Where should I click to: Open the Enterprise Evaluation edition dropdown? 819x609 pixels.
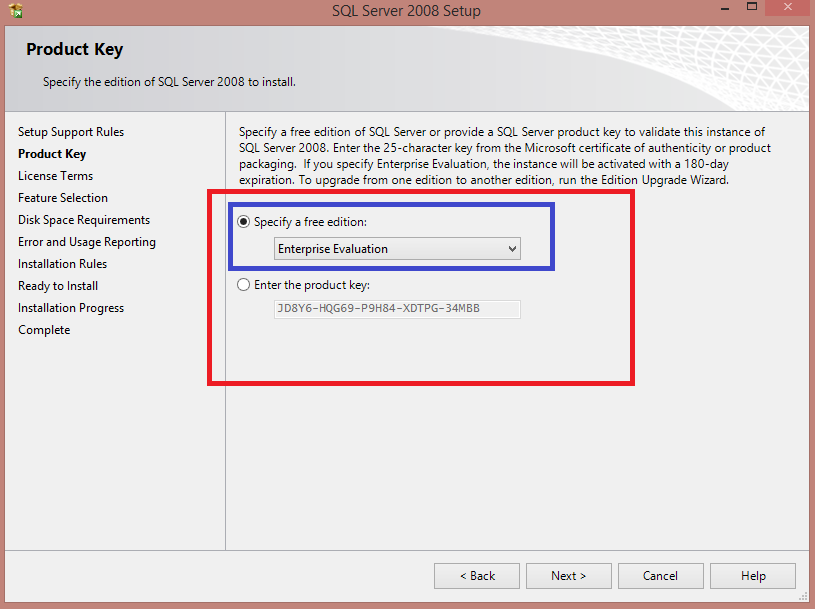(x=397, y=249)
